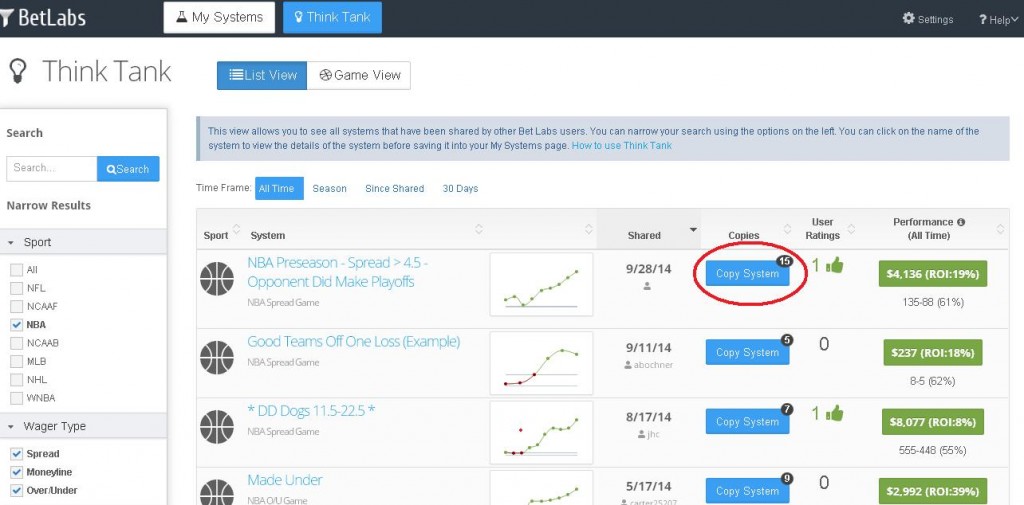Click $237 (ROI:18%) performance badge
Viewport: 1024px width, 505px height.
(933, 352)
